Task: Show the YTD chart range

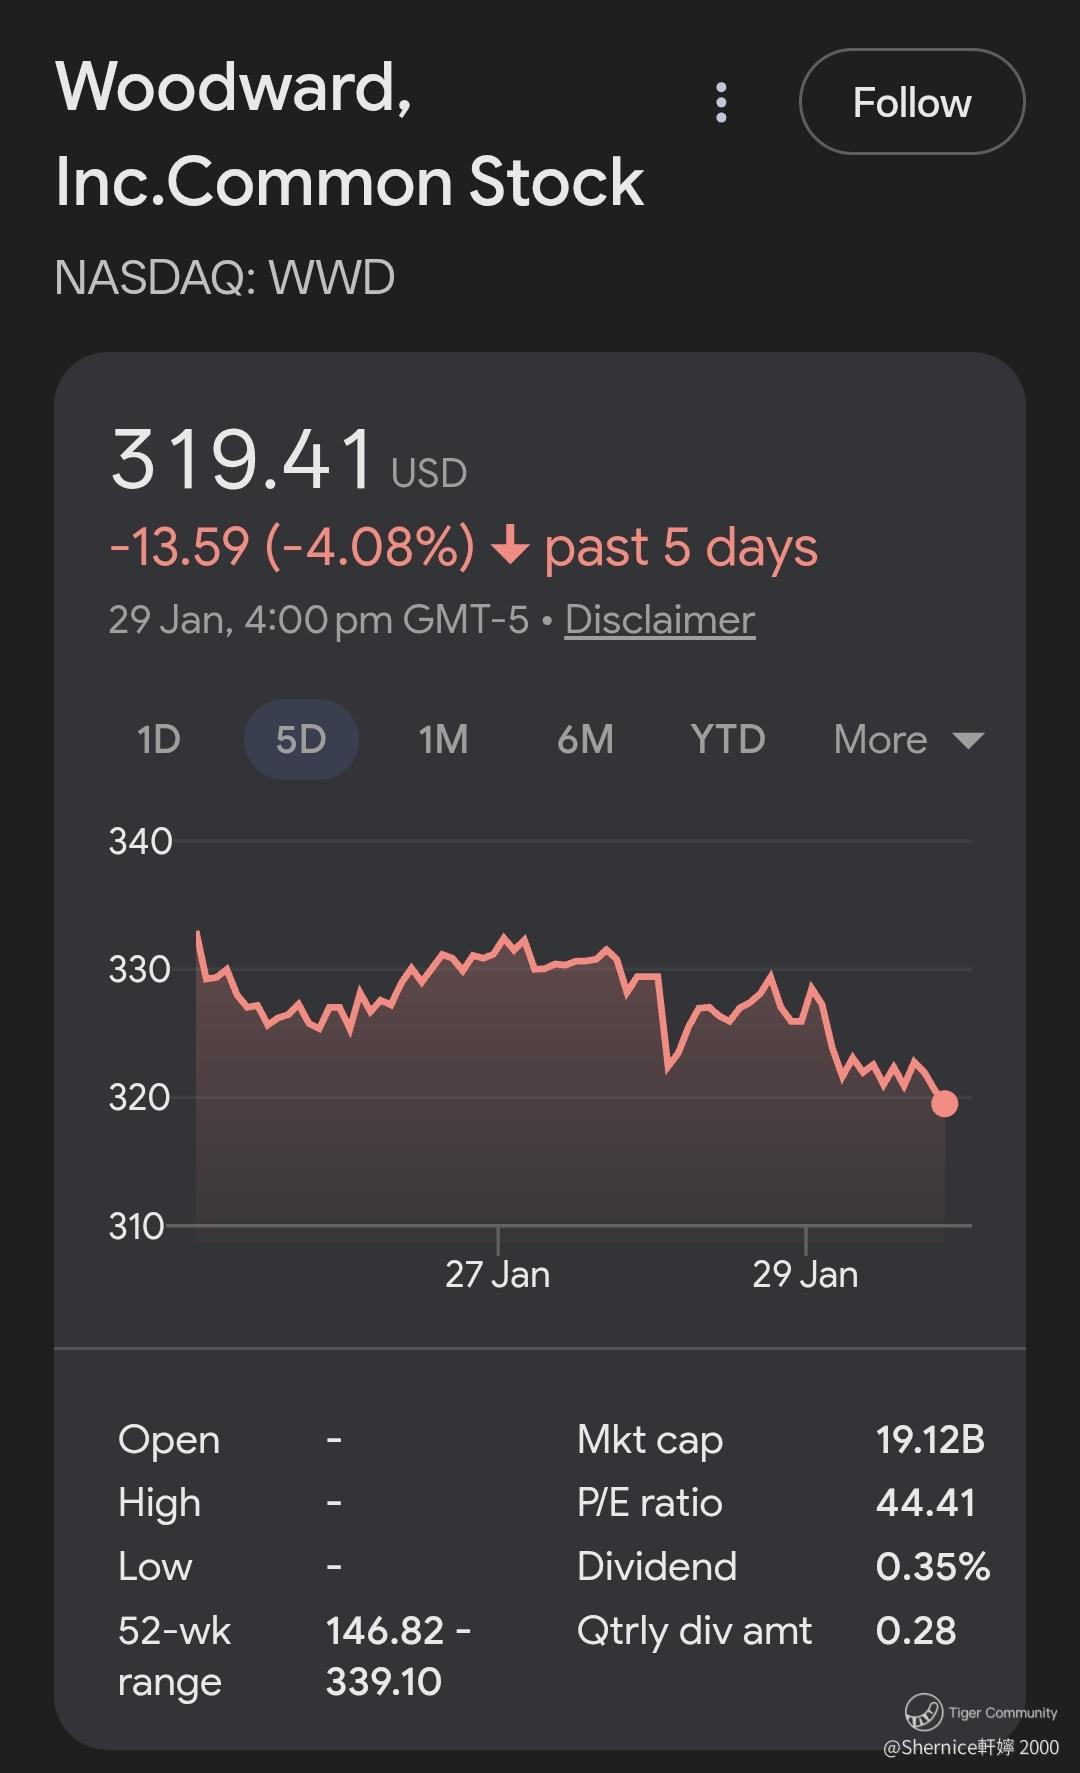Action: [x=727, y=740]
